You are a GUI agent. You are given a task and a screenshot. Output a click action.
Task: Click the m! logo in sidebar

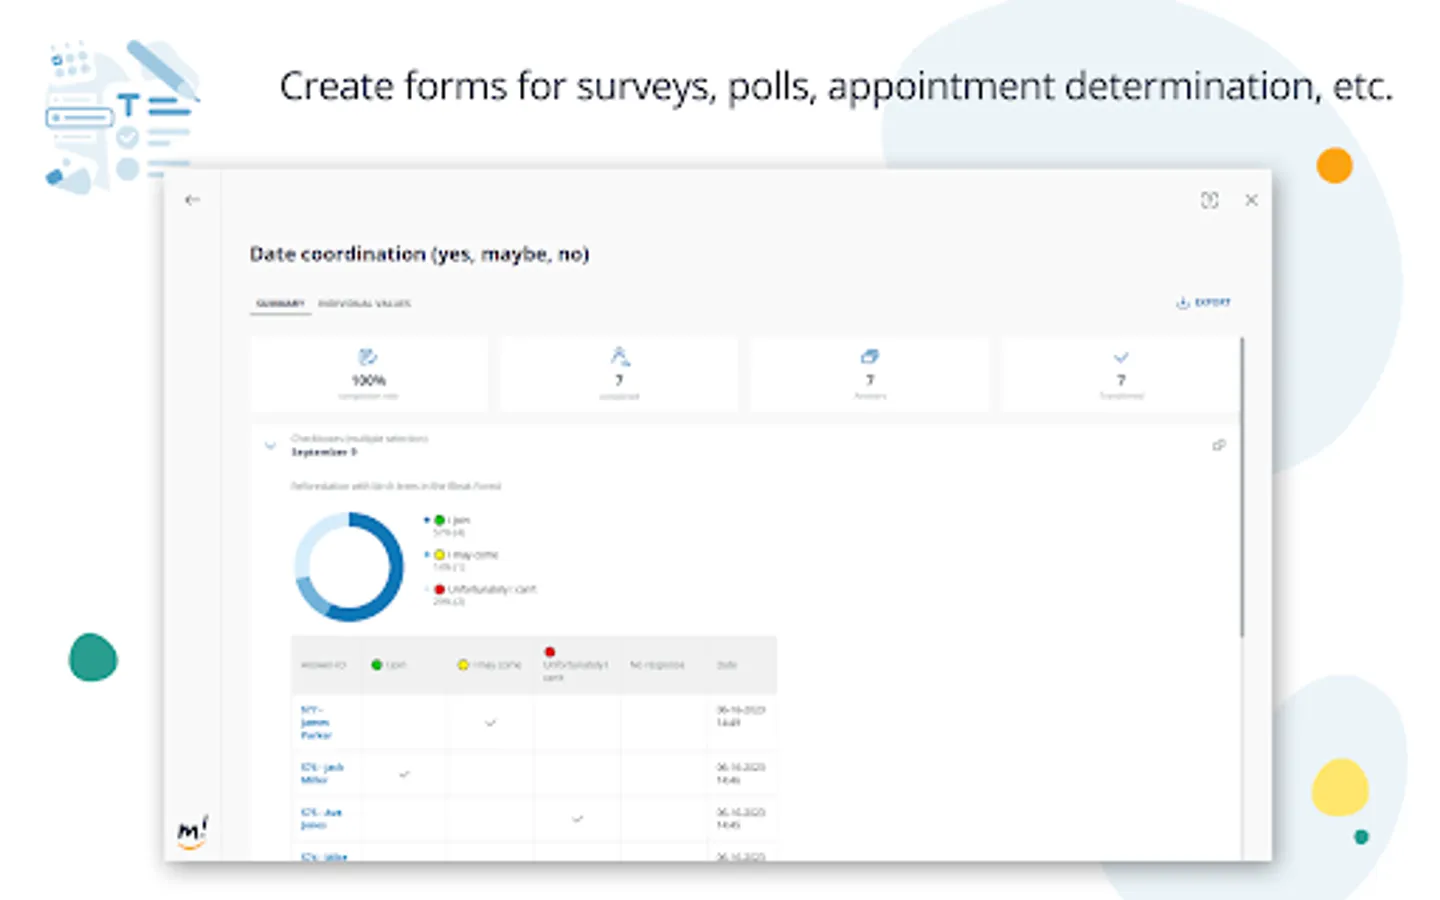pyautogui.click(x=192, y=832)
